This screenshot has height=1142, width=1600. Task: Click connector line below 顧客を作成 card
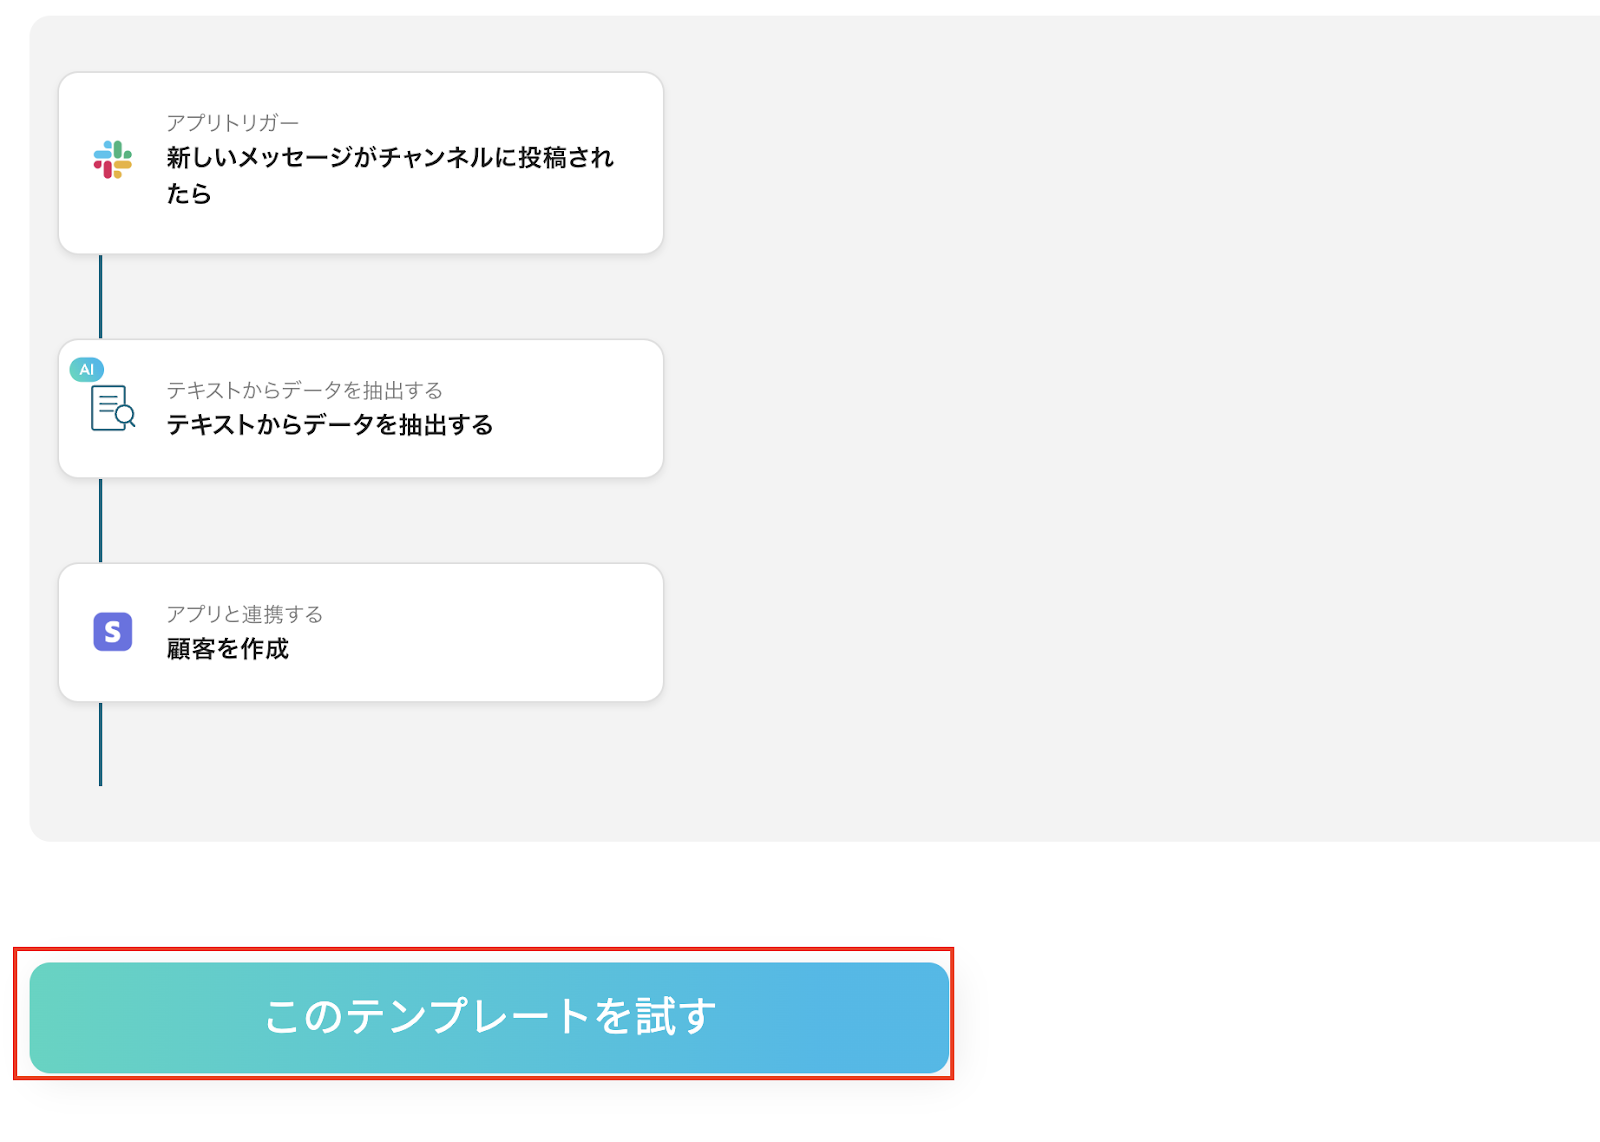click(100, 744)
